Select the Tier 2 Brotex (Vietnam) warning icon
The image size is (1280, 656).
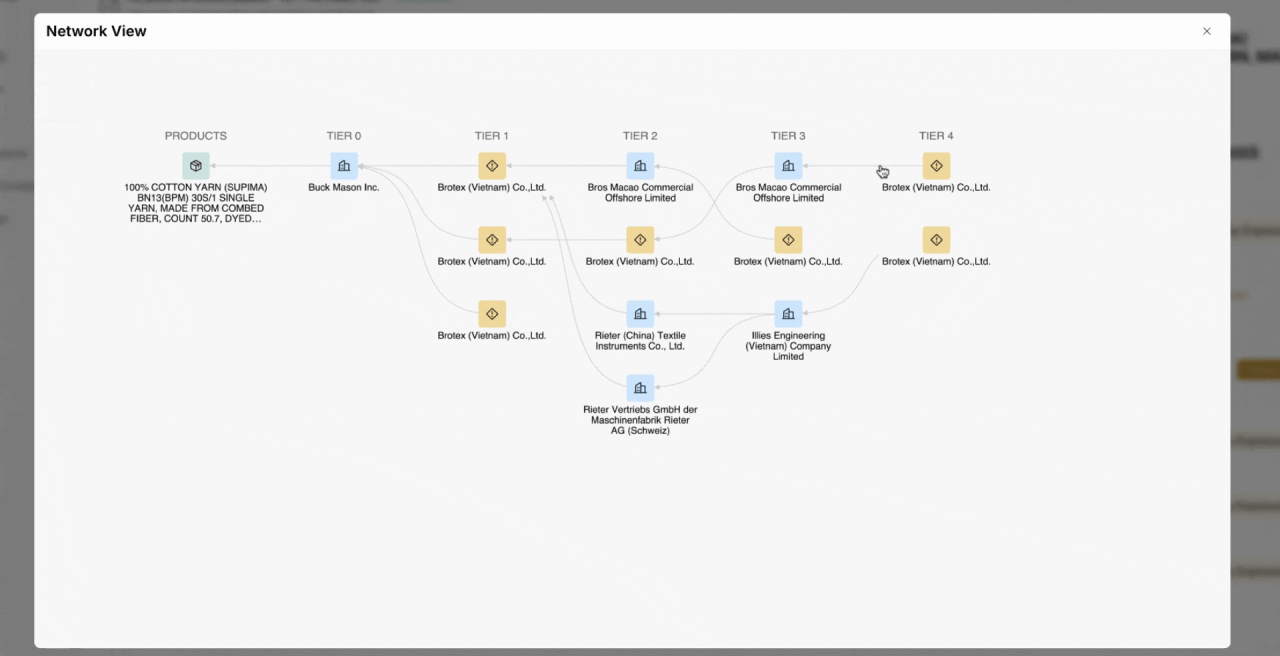[x=640, y=240]
